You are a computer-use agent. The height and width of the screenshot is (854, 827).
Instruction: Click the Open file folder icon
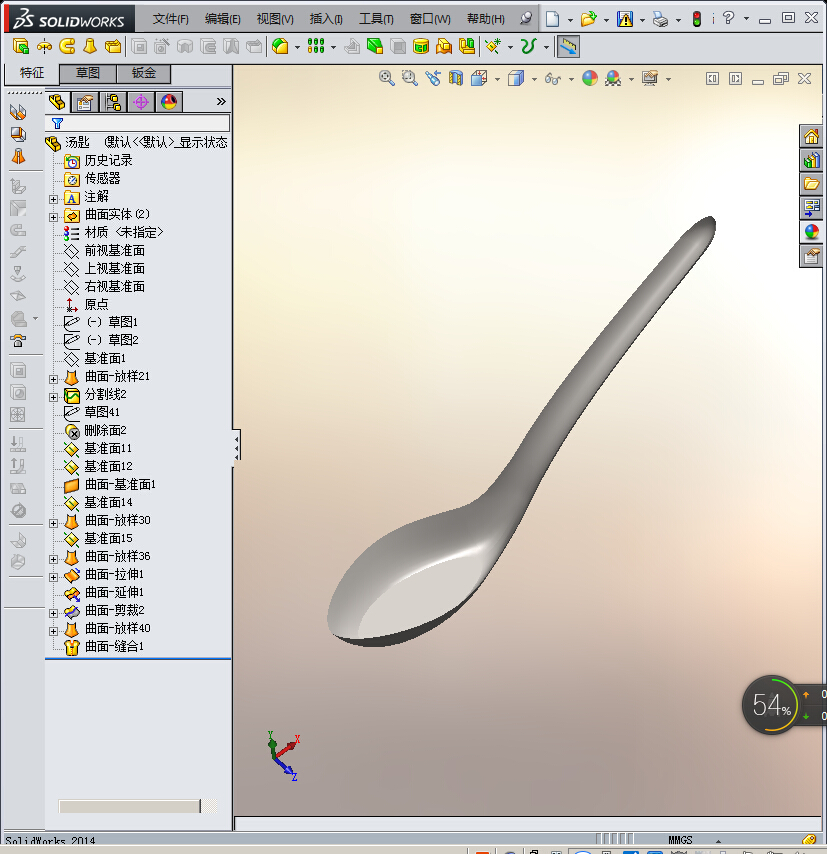pos(588,19)
